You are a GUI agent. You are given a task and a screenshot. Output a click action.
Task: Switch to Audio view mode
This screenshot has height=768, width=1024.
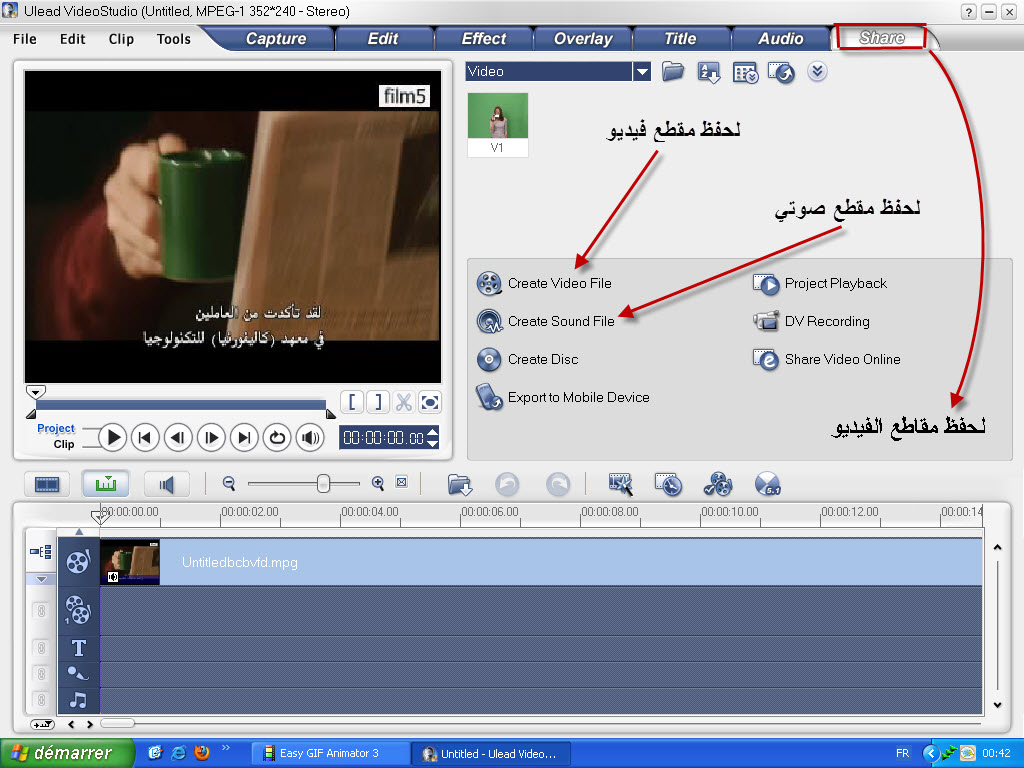(166, 483)
